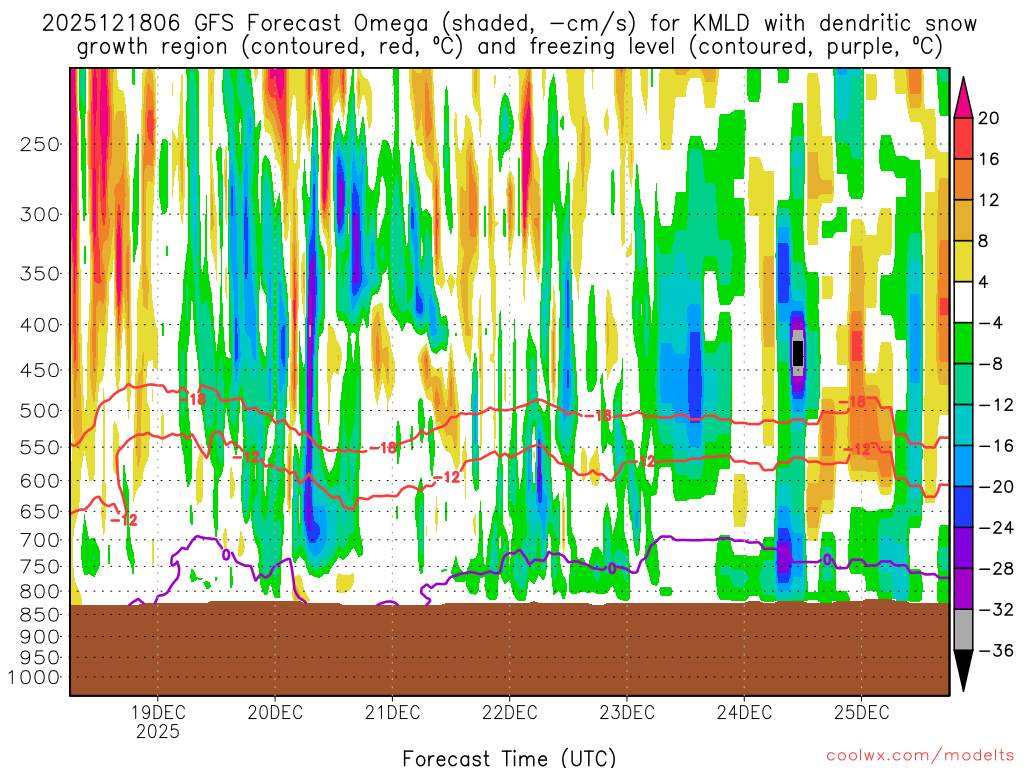Click the 1000 pressure level label
This screenshot has width=1024, height=768.
[x=34, y=678]
